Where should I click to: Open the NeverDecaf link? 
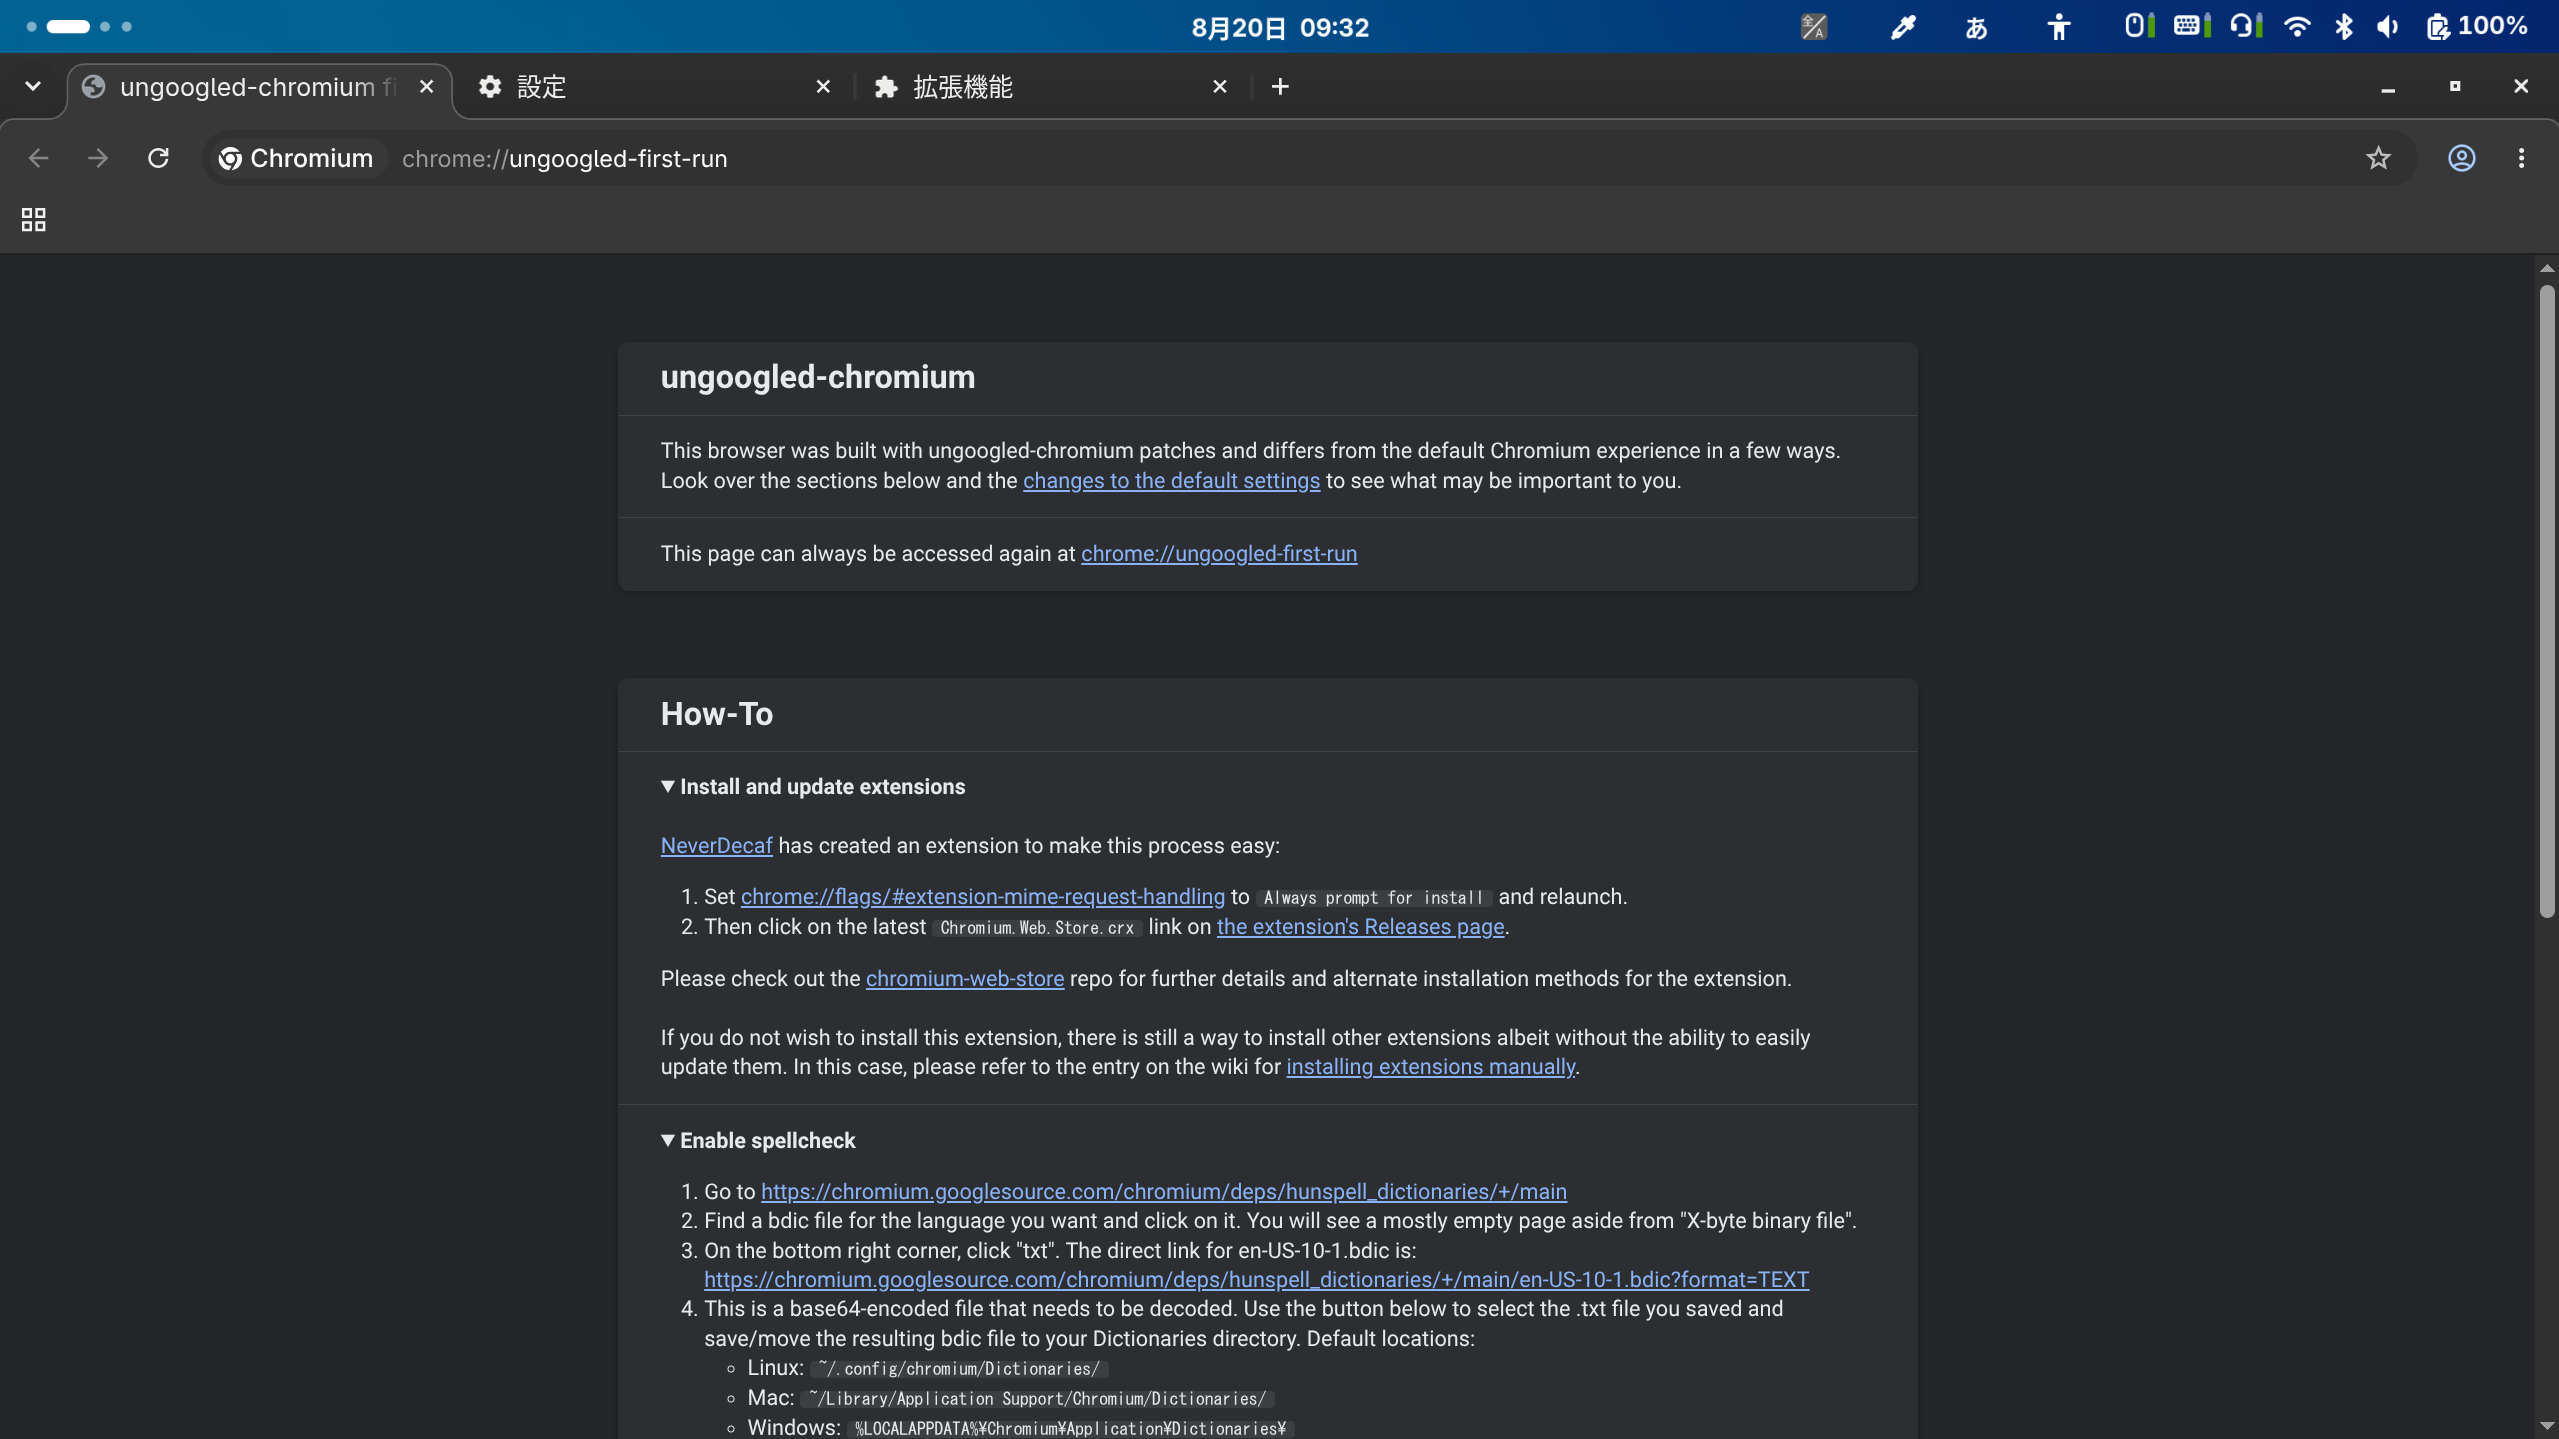click(716, 846)
